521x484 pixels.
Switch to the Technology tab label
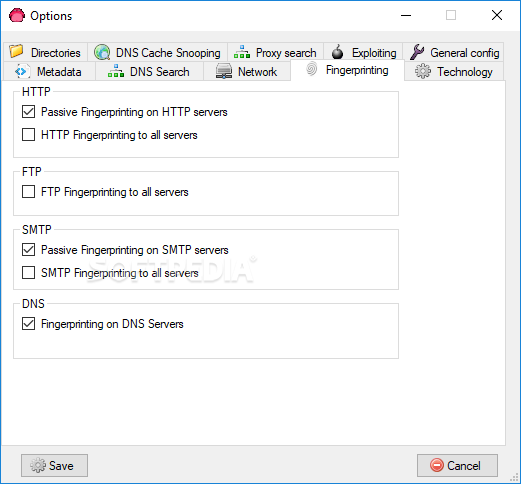click(x=465, y=72)
